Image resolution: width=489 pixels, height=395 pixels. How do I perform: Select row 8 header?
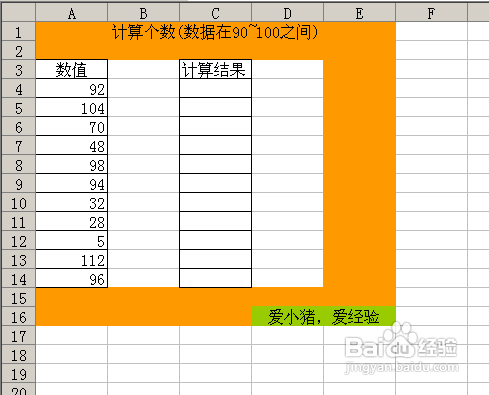pyautogui.click(x=19, y=165)
